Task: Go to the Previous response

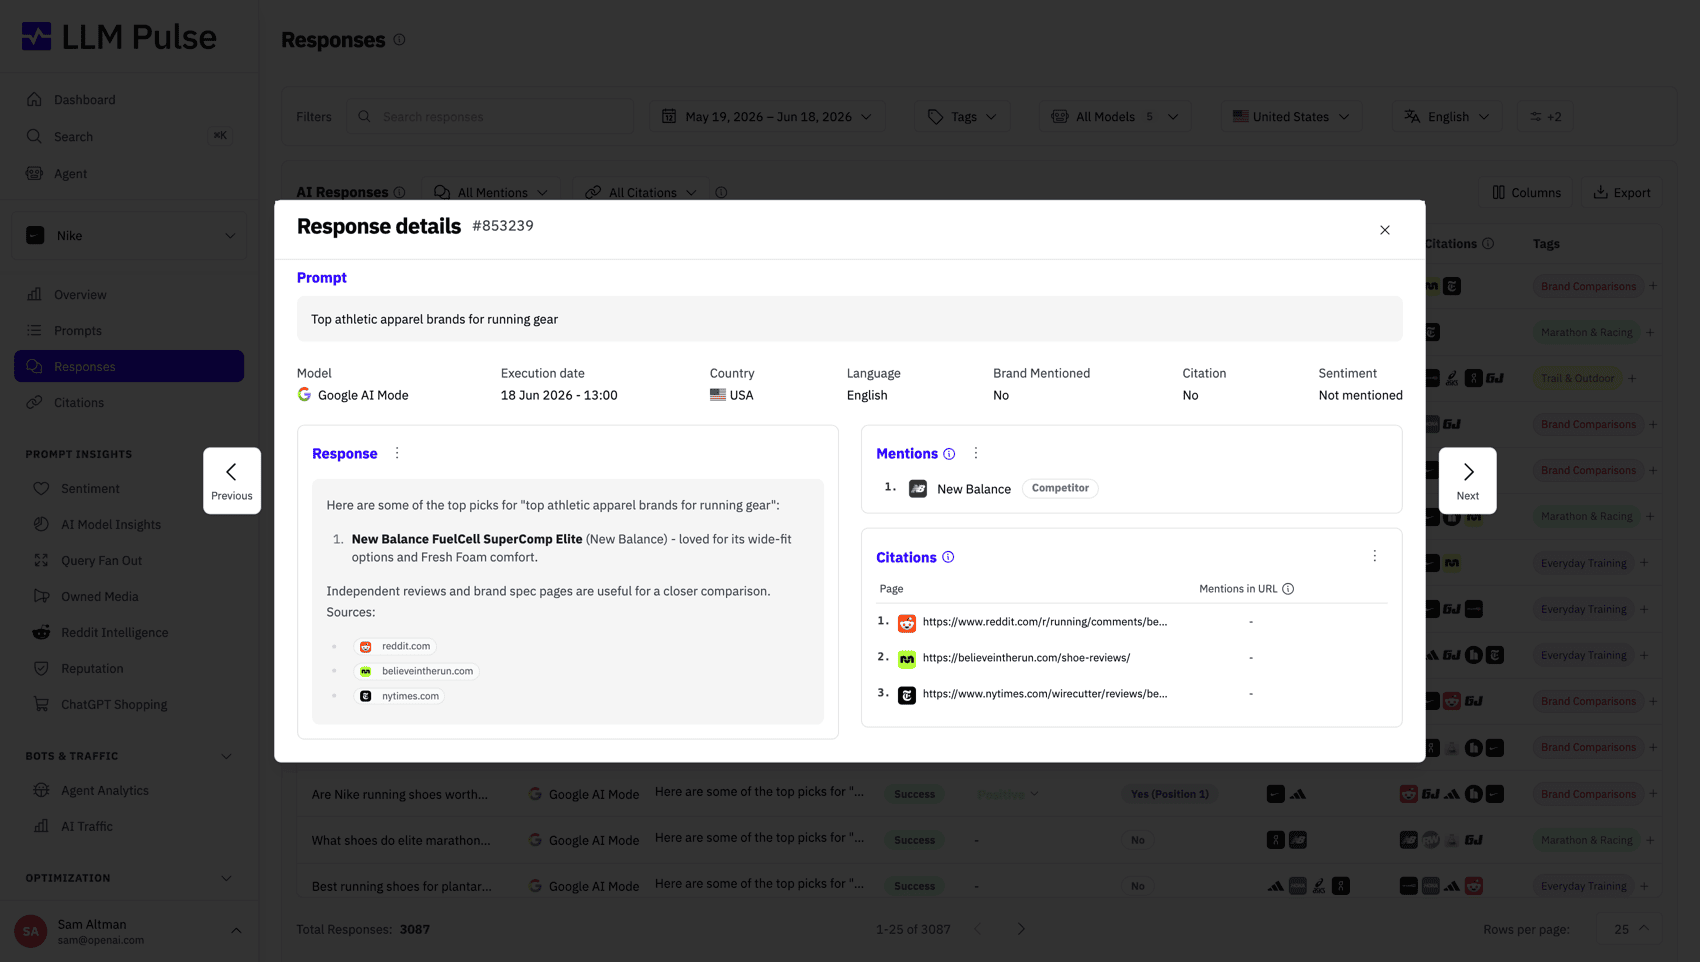Action: point(232,481)
